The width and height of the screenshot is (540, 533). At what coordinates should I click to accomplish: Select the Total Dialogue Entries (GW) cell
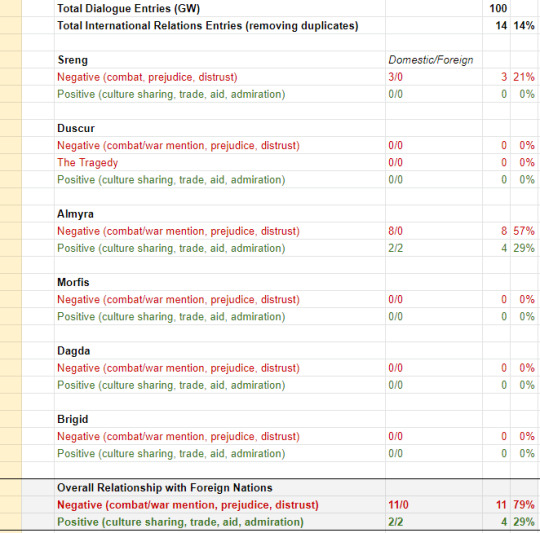(220, 8)
